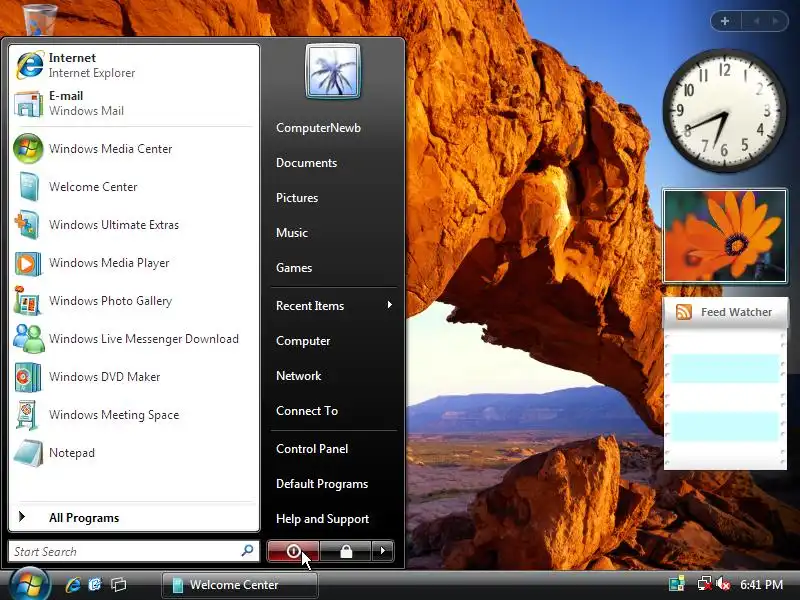Add gadget with sidebar plus button
Viewport: 800px width, 600px height.
pos(724,21)
